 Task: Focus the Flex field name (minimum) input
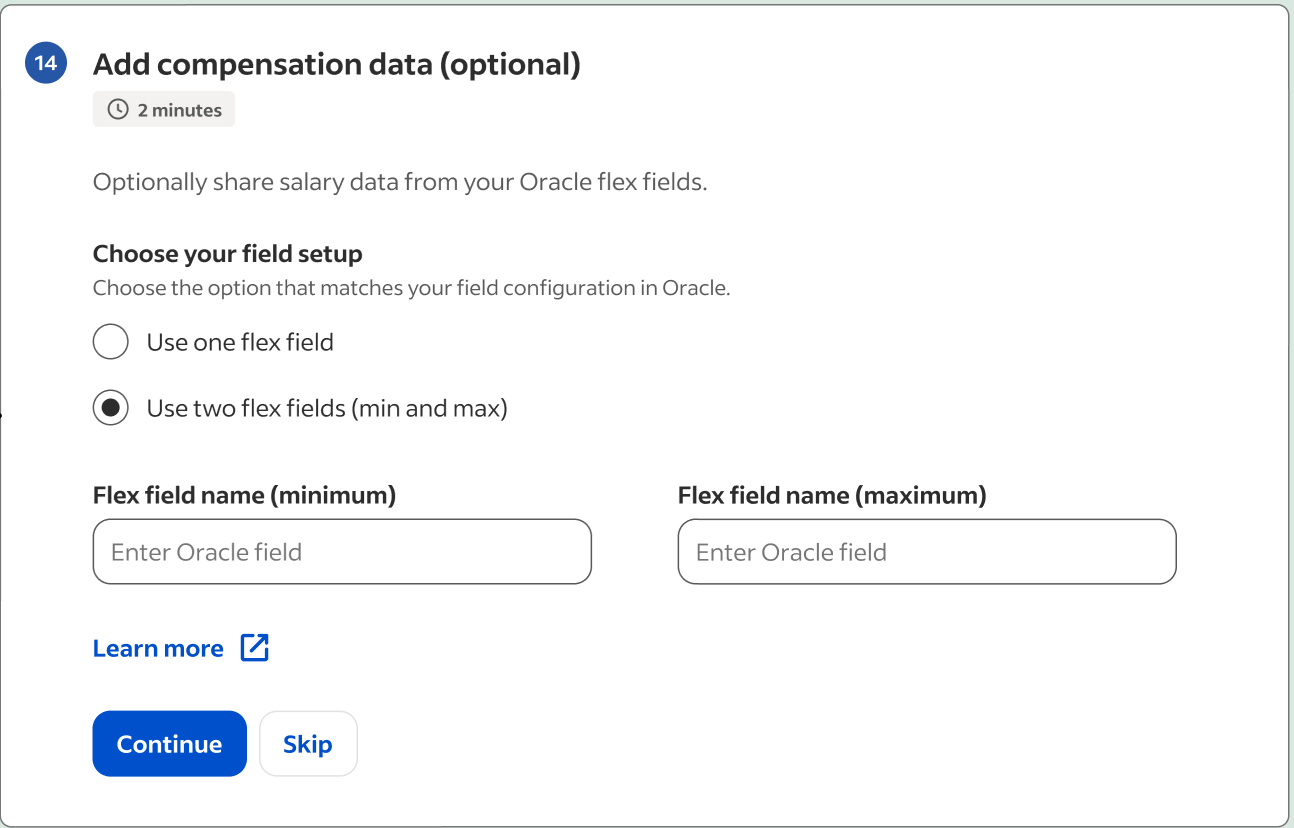coord(342,551)
